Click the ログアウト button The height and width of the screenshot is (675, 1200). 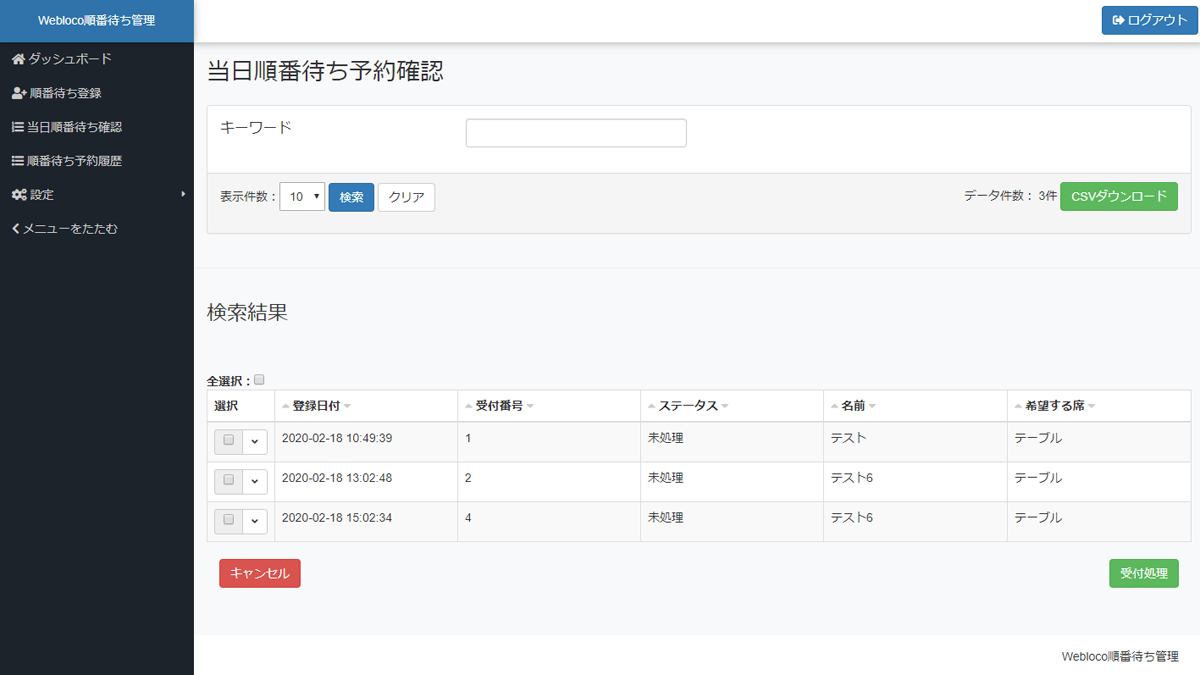[x=1149, y=20]
